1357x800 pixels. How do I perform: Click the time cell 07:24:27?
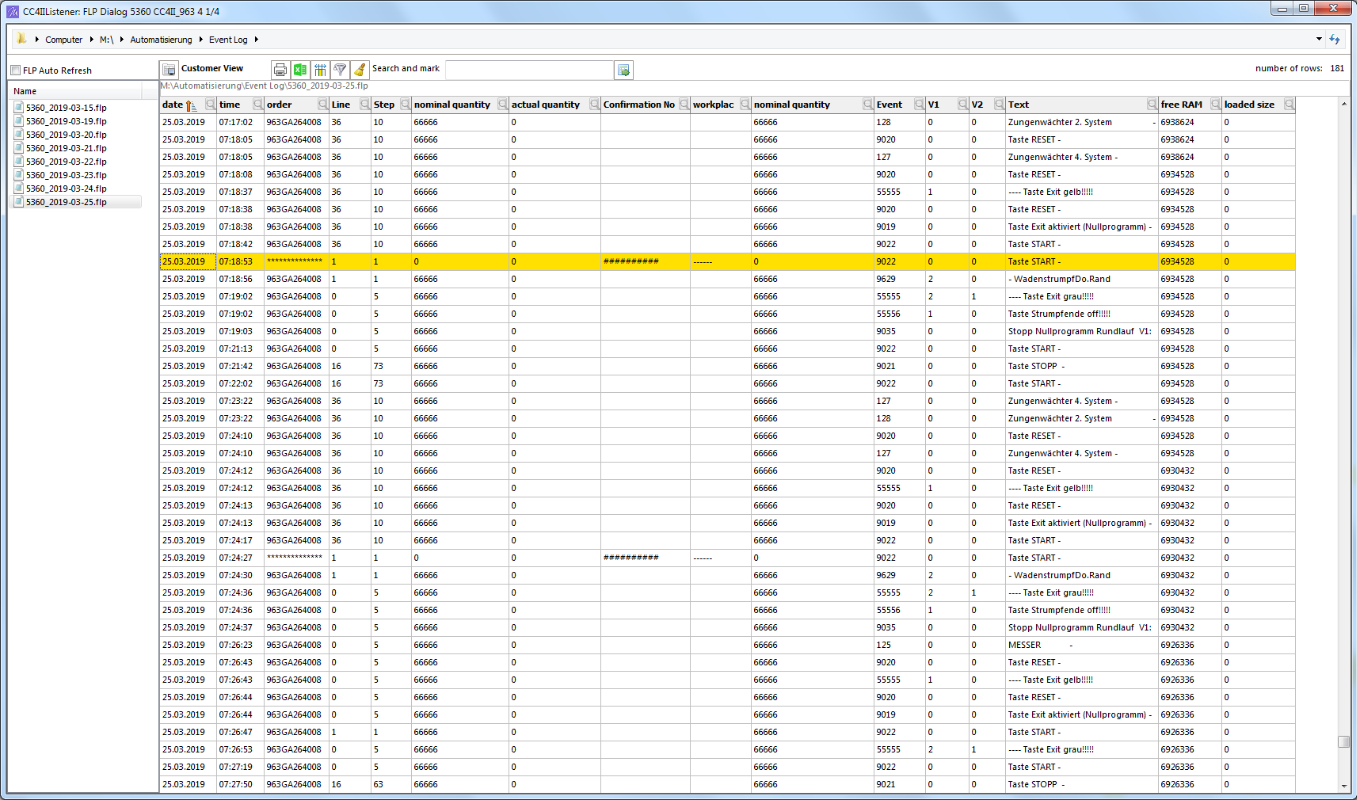[x=240, y=558]
